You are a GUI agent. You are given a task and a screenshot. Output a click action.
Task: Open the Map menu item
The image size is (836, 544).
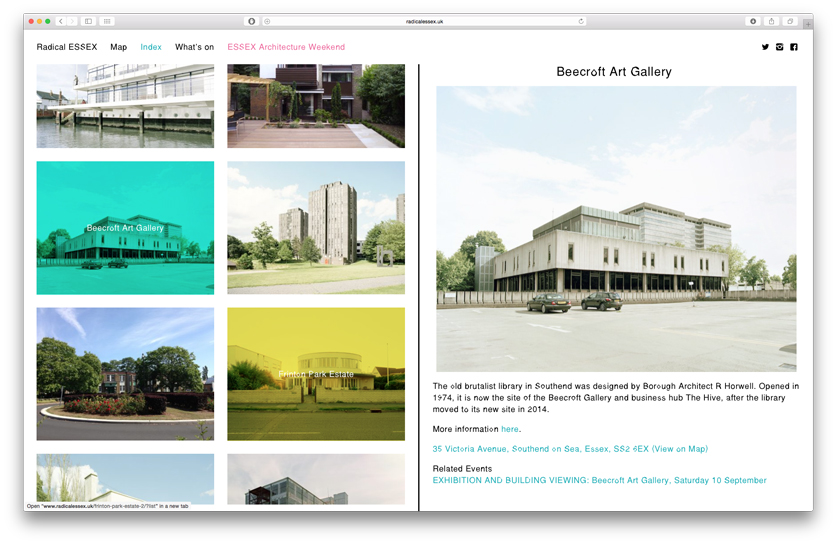pyautogui.click(x=118, y=47)
